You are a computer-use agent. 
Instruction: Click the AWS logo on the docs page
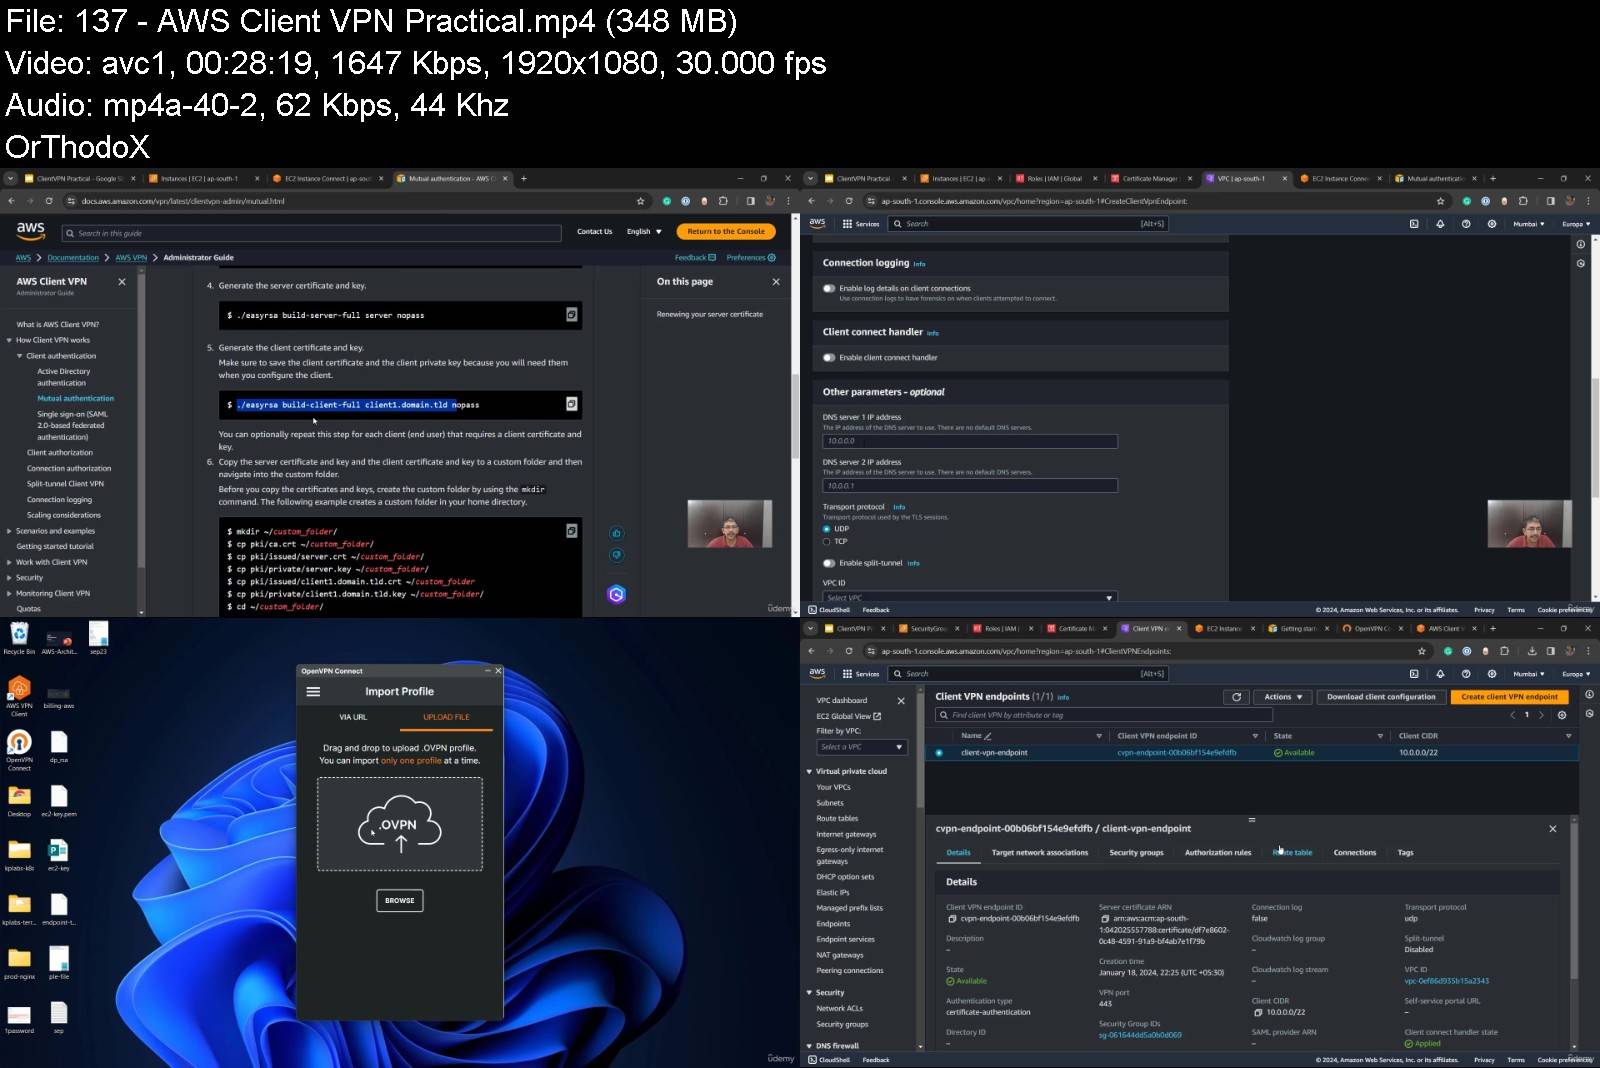31,231
